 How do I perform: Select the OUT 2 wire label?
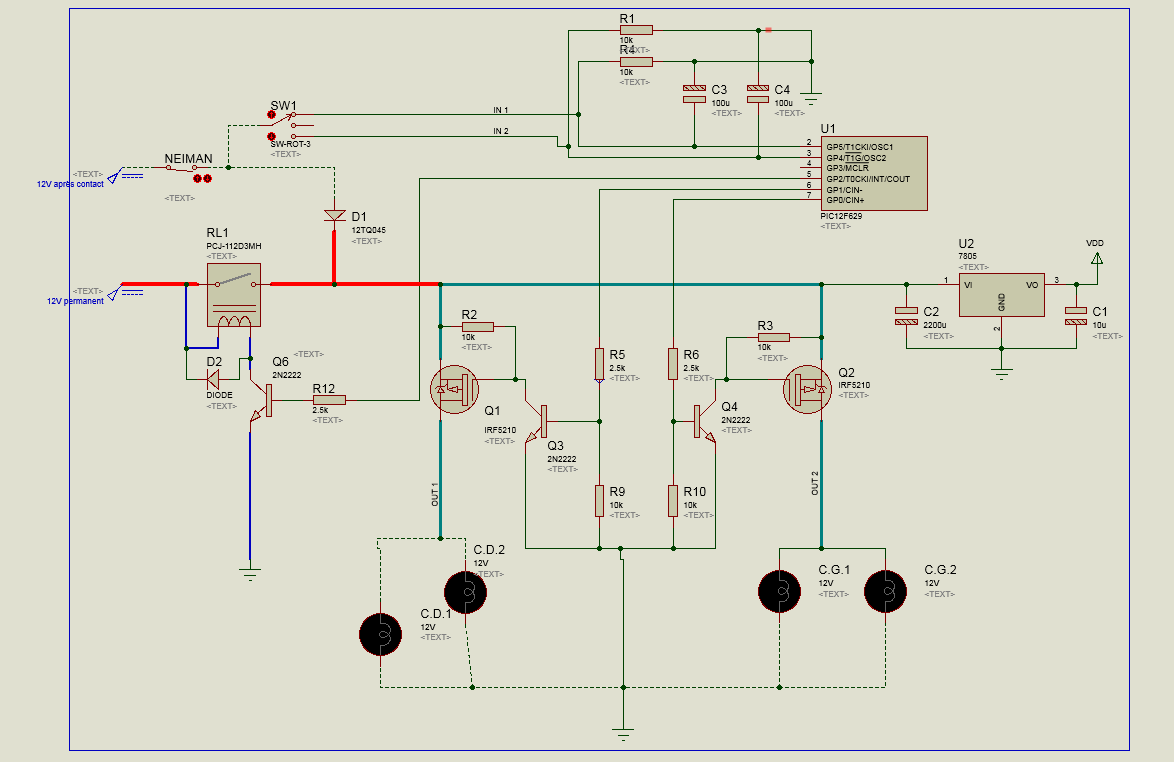tap(815, 484)
